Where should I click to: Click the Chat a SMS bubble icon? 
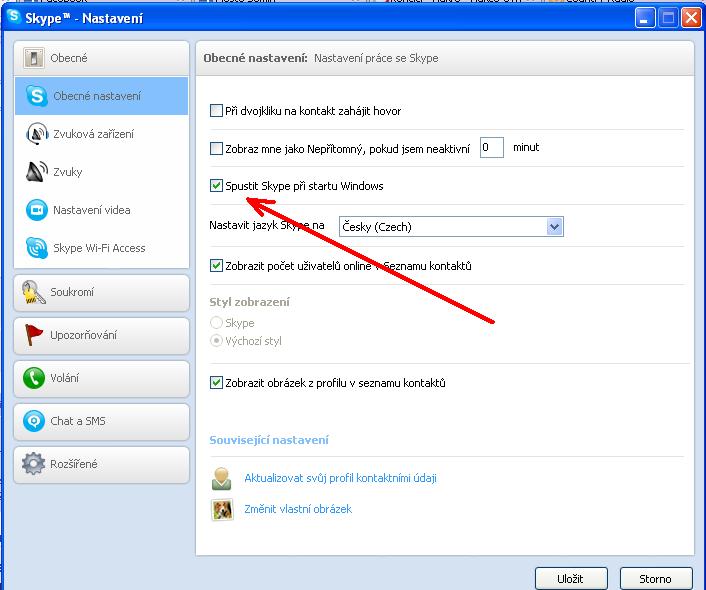click(34, 421)
